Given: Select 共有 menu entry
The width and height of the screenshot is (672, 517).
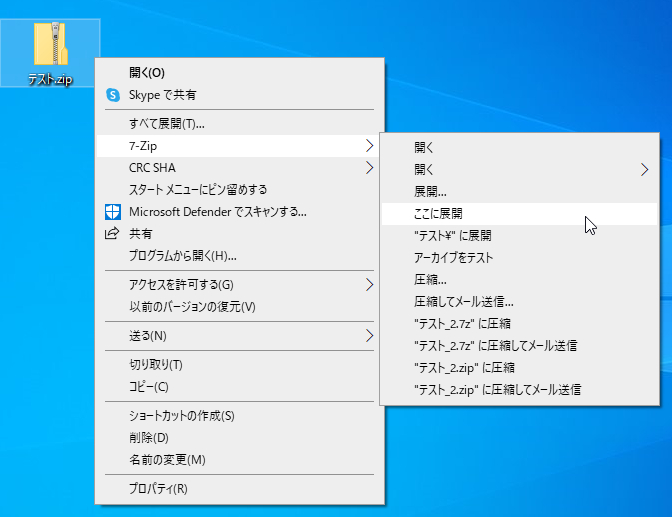Looking at the screenshot, I should tap(240, 234).
